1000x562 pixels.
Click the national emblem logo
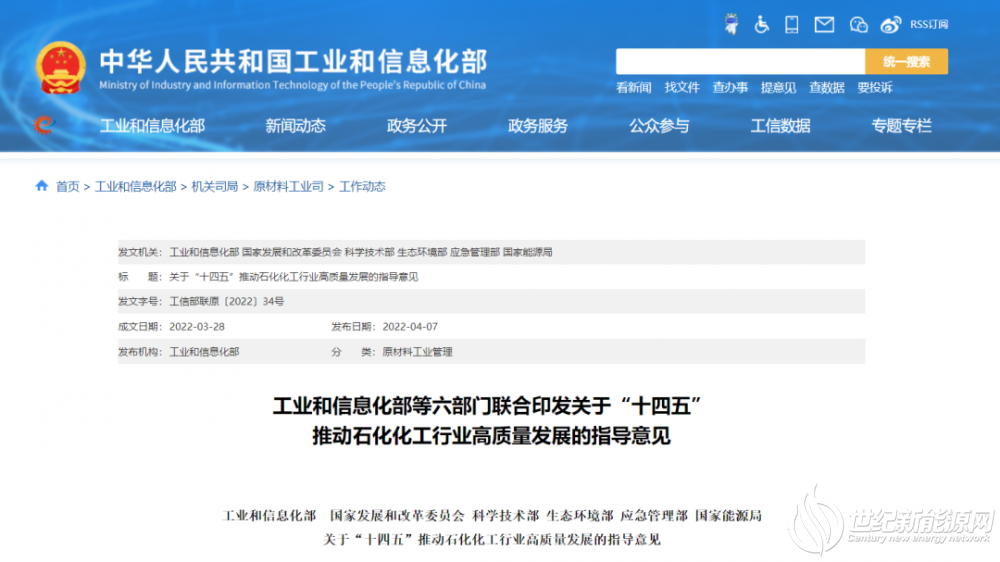point(61,68)
